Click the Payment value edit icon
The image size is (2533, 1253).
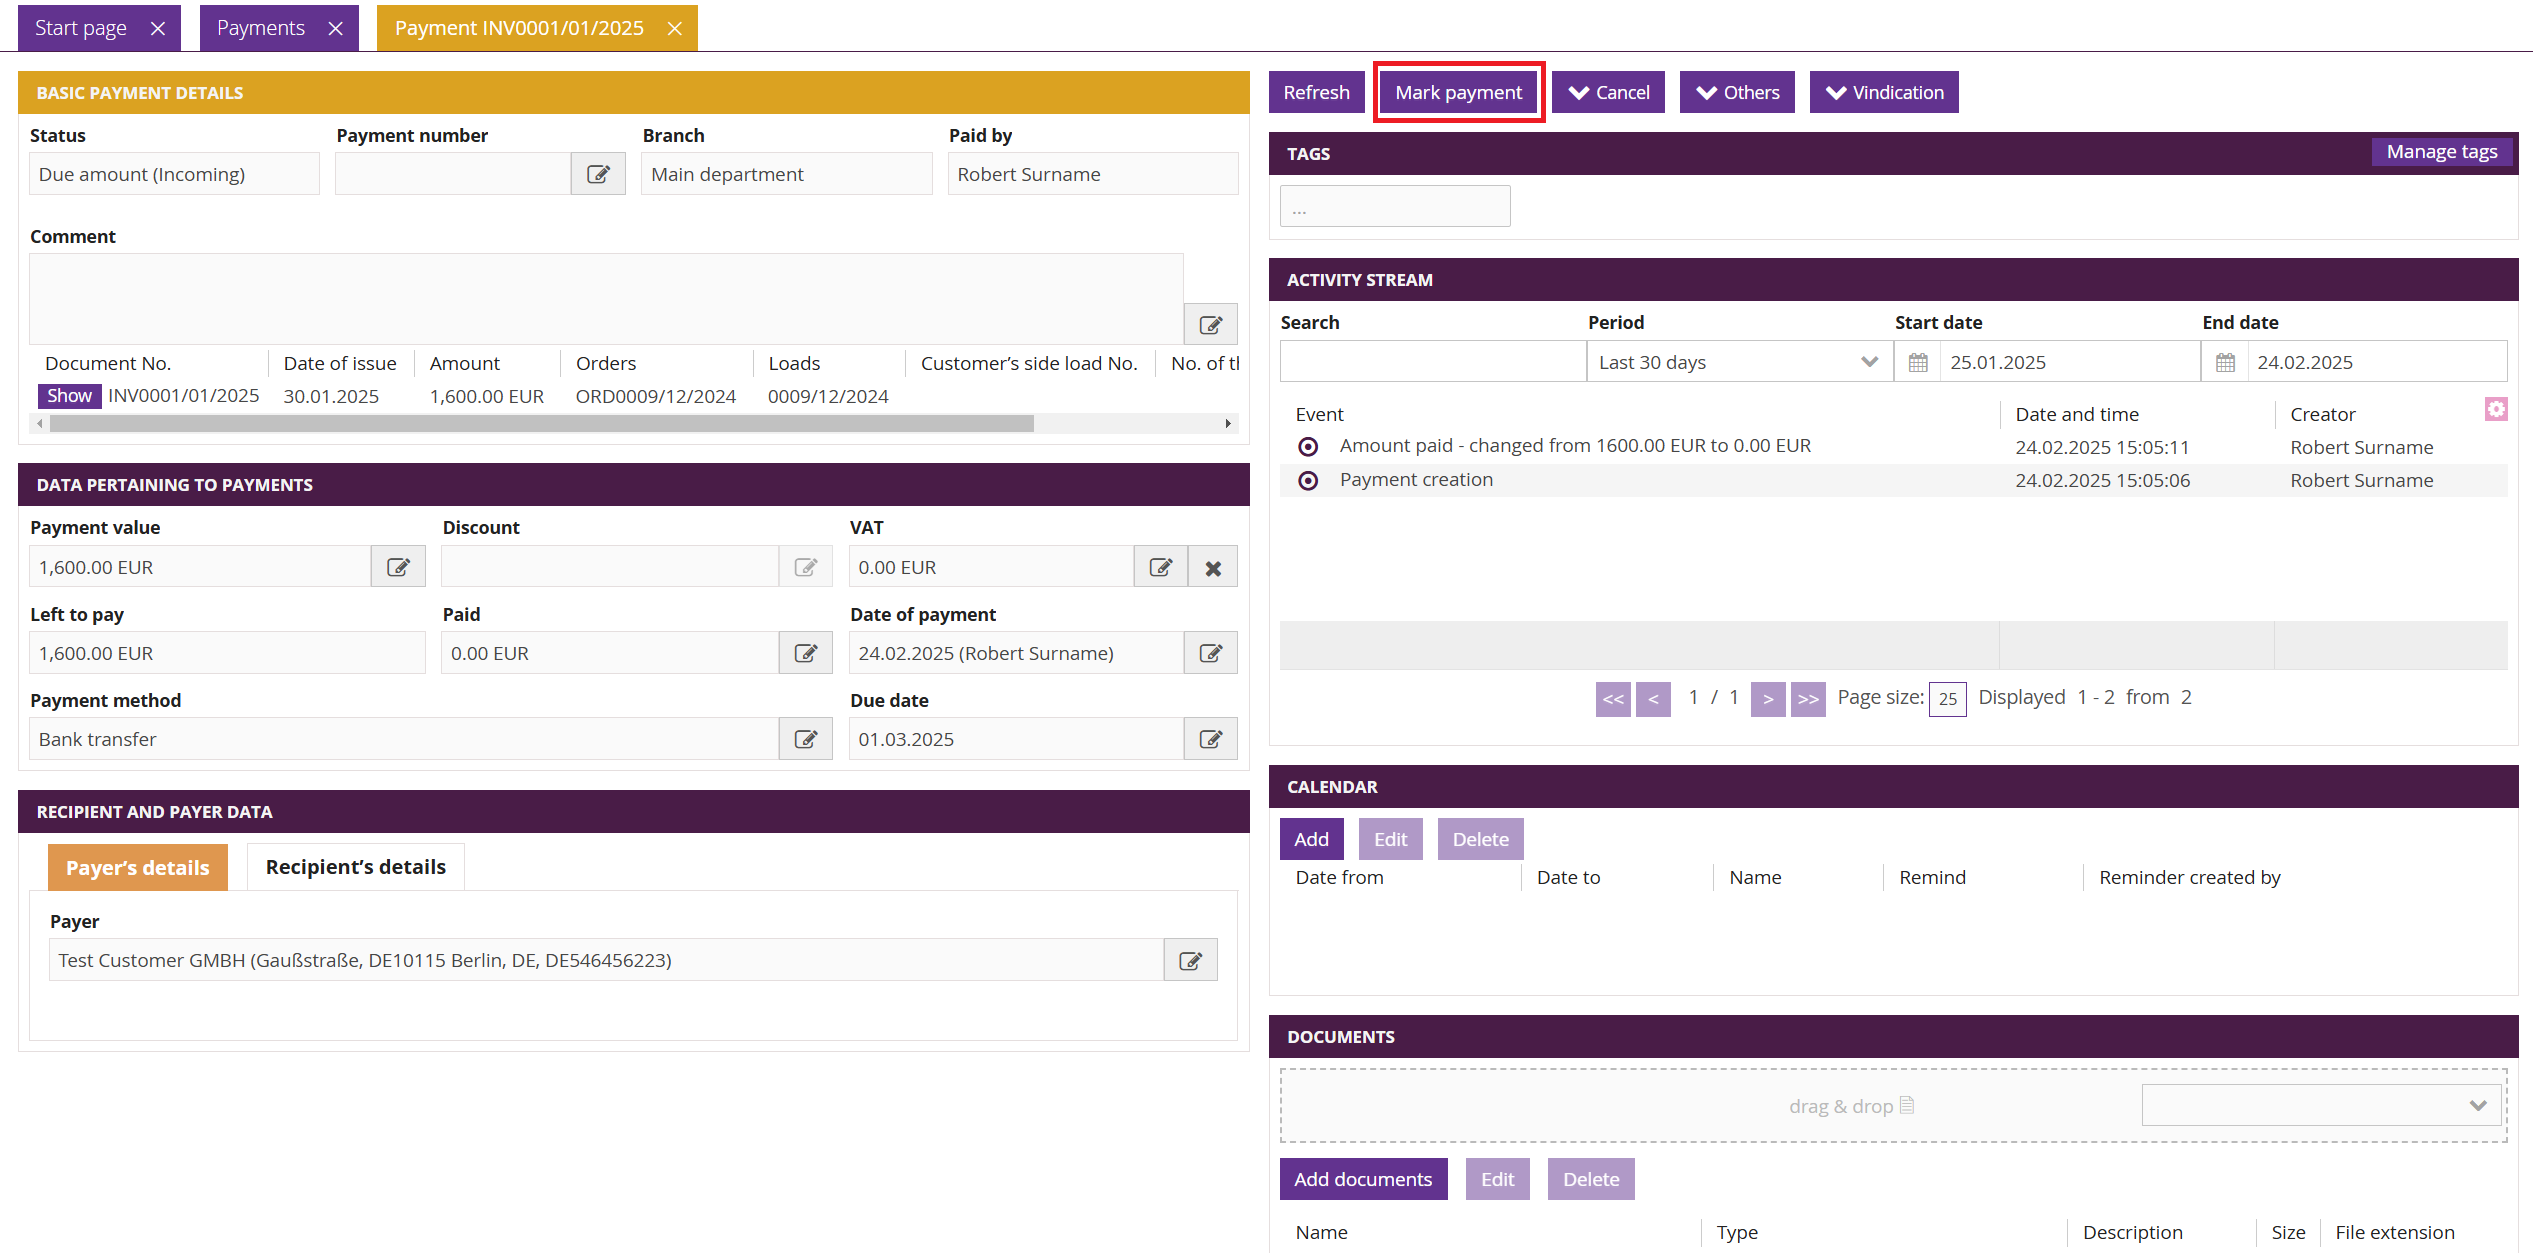[x=398, y=567]
